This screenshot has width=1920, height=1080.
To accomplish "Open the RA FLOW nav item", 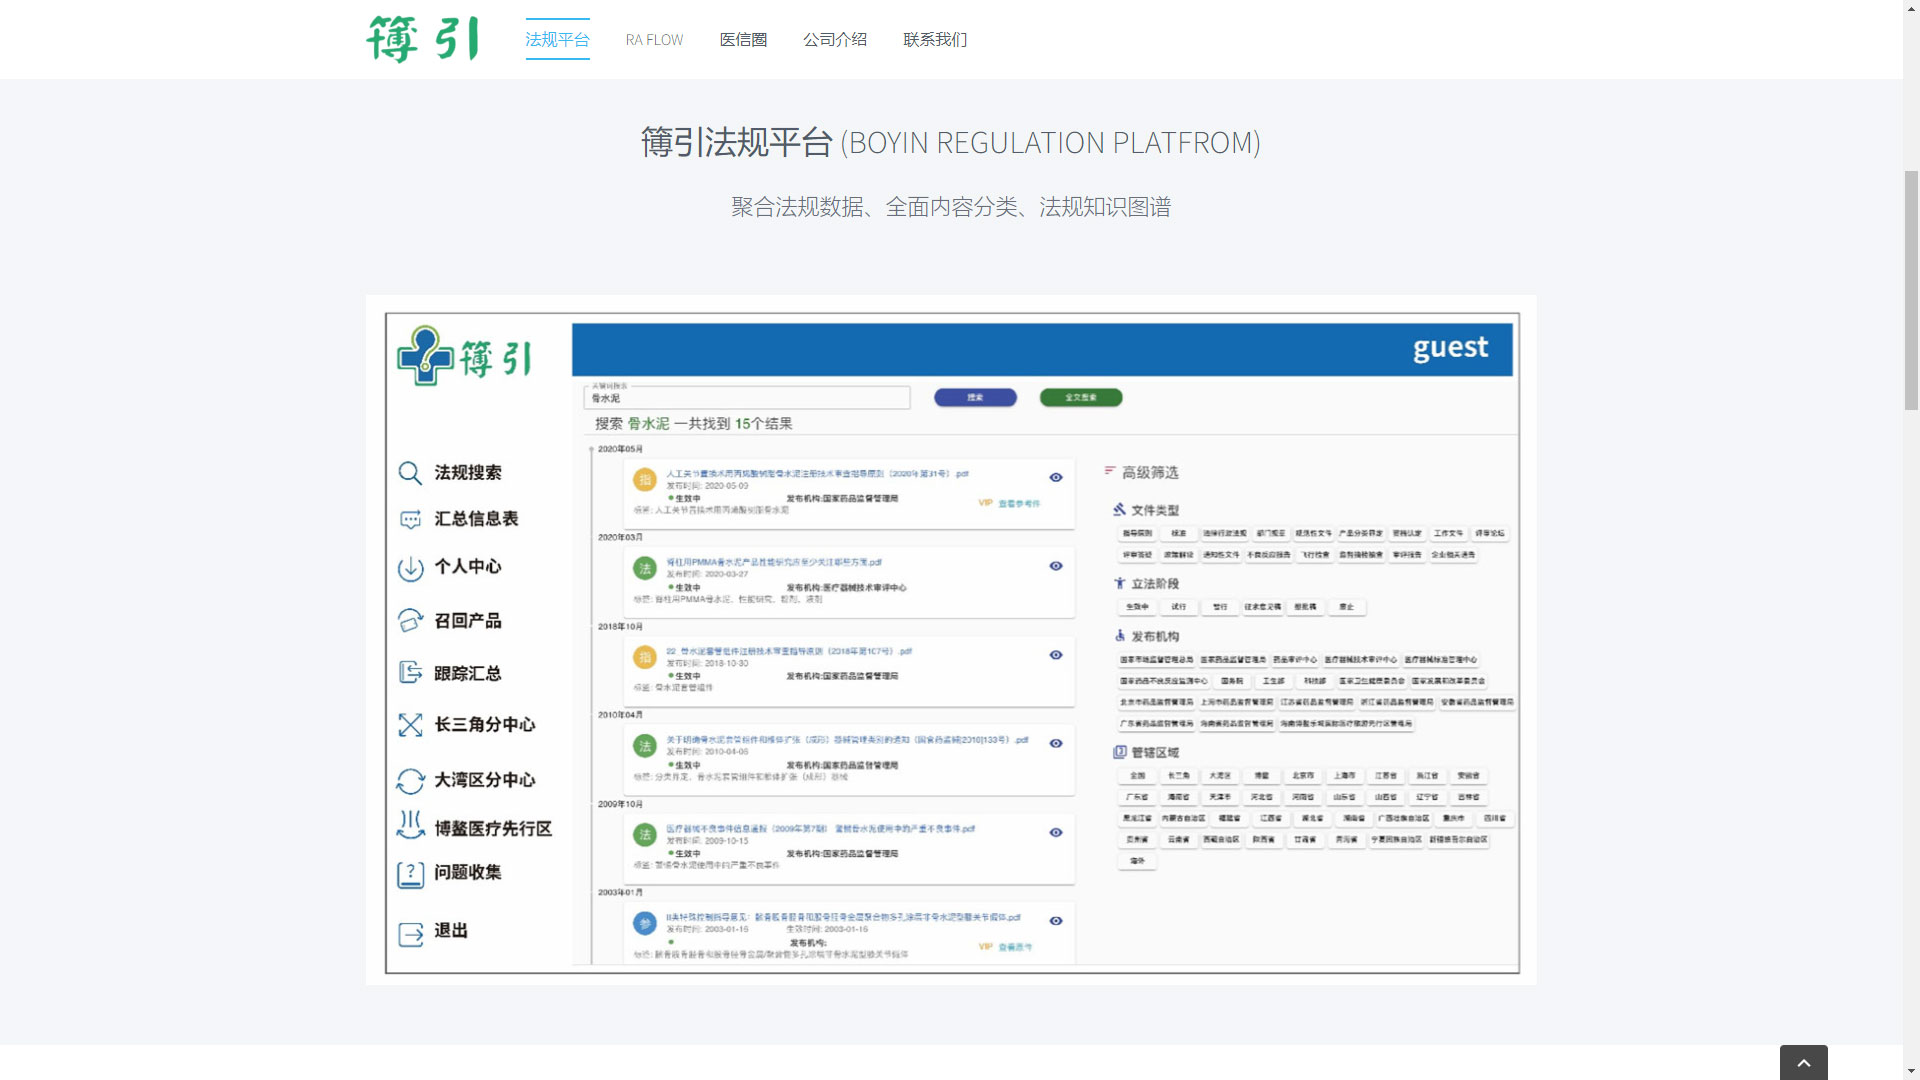I will click(654, 40).
